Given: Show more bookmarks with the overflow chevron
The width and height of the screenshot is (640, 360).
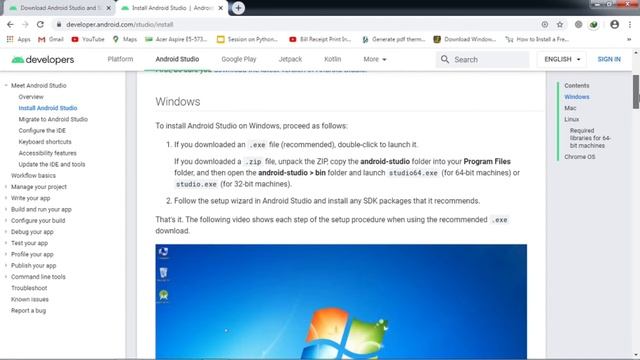Looking at the screenshot, I should click(629, 39).
